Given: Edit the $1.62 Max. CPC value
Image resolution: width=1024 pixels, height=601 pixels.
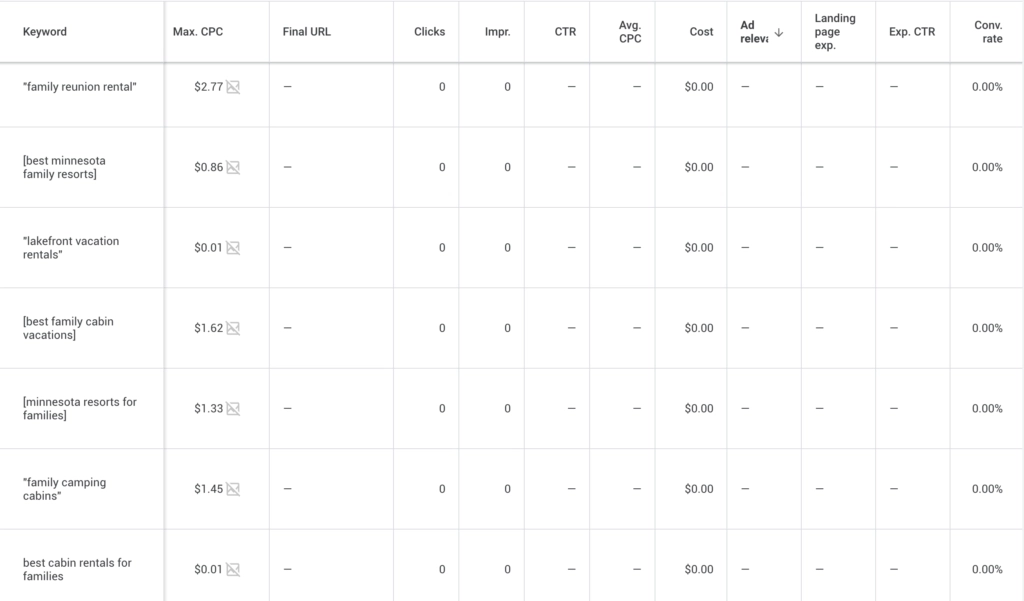Looking at the screenshot, I should [208, 328].
